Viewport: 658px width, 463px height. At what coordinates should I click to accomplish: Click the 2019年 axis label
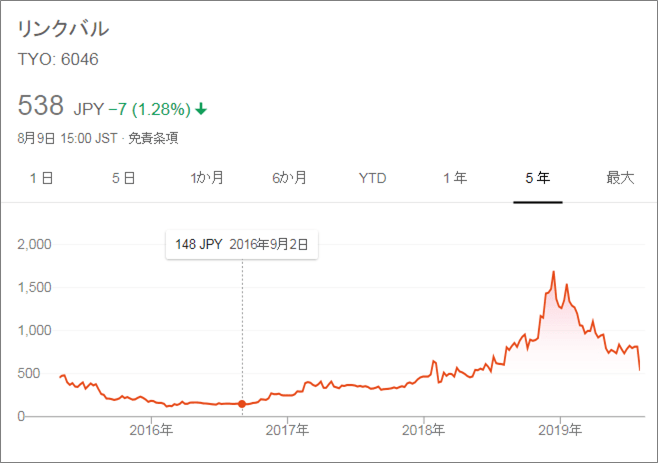point(560,430)
